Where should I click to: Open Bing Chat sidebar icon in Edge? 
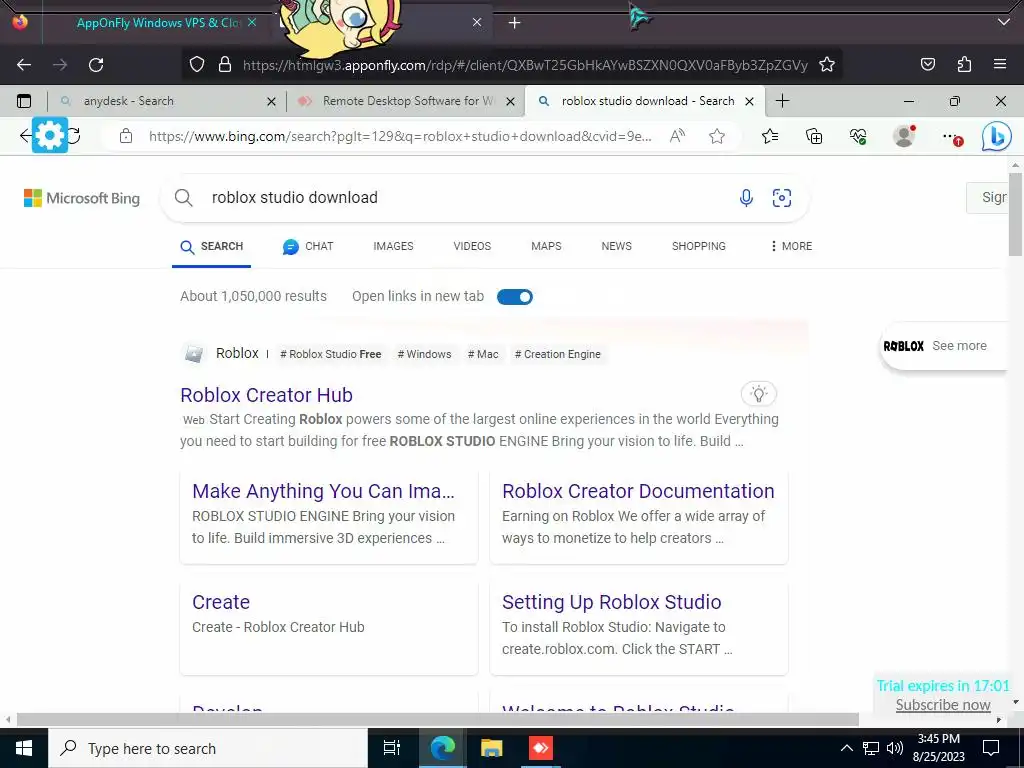(x=997, y=136)
